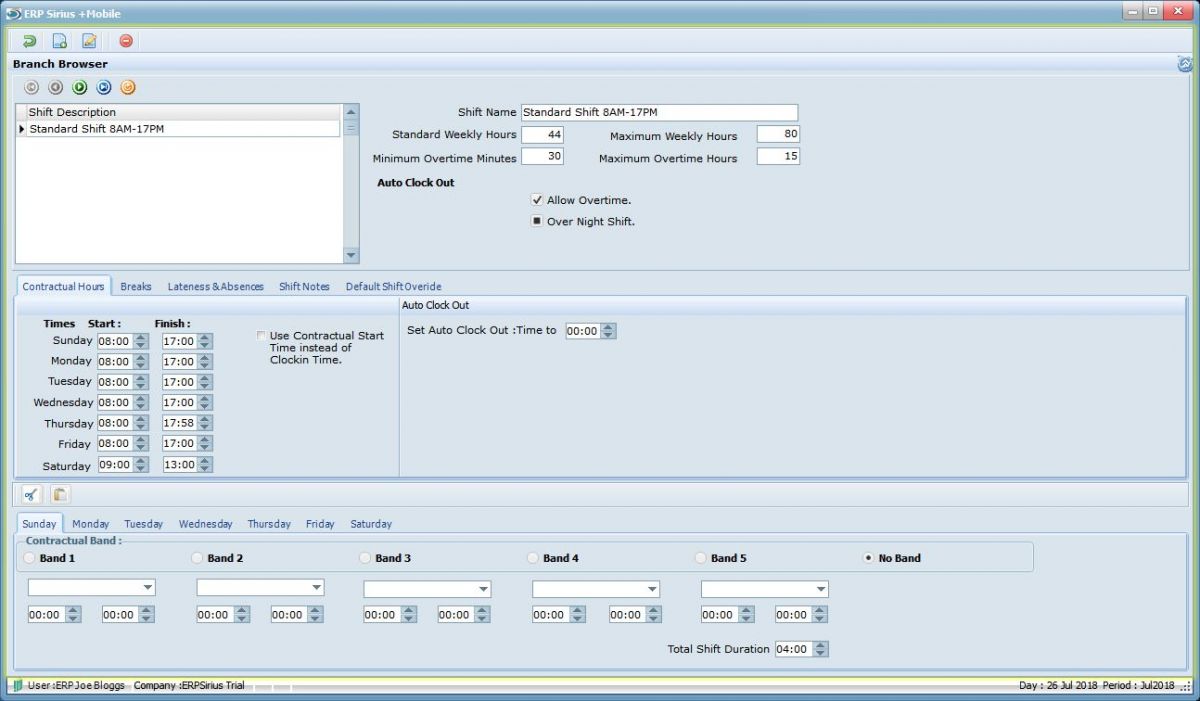The width and height of the screenshot is (1200, 701).
Task: Go to the first record using grey navigation icon
Action: click(32, 87)
